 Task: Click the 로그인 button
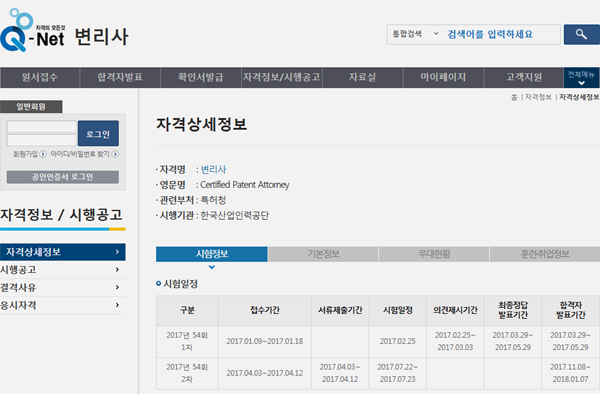pyautogui.click(x=98, y=133)
